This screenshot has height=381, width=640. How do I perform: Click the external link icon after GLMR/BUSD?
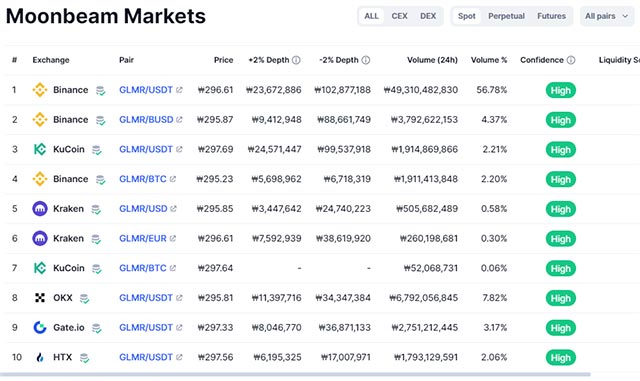click(179, 120)
